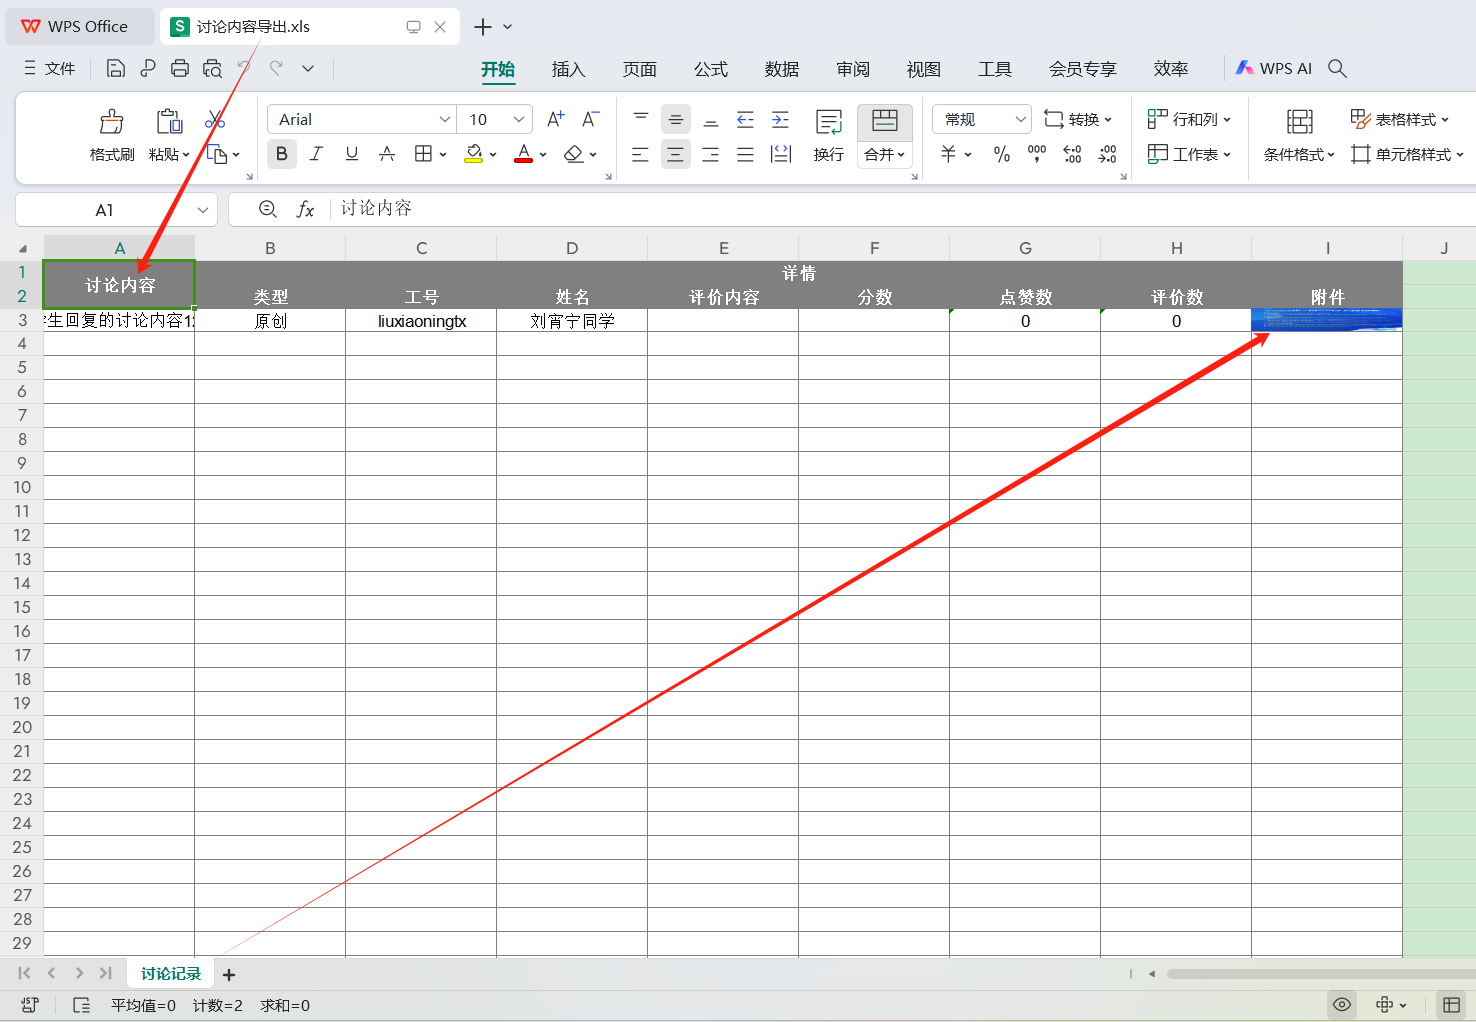
Task: Click the Increase Font Size icon
Action: (x=556, y=119)
